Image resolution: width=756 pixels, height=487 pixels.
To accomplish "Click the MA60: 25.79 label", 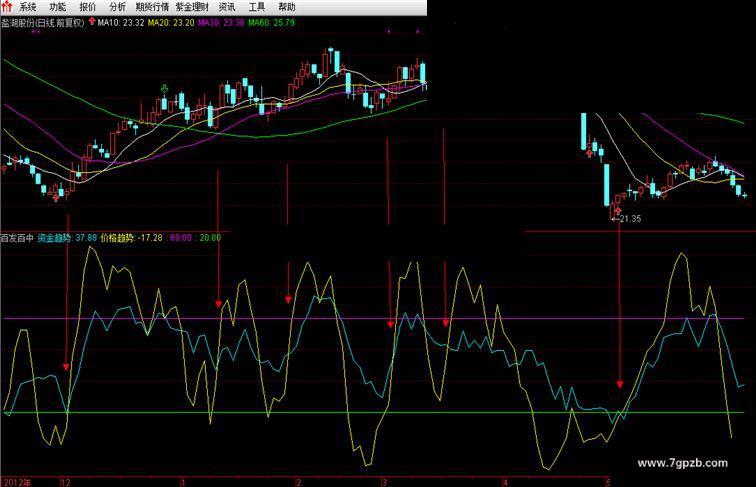I will click(x=271, y=22).
